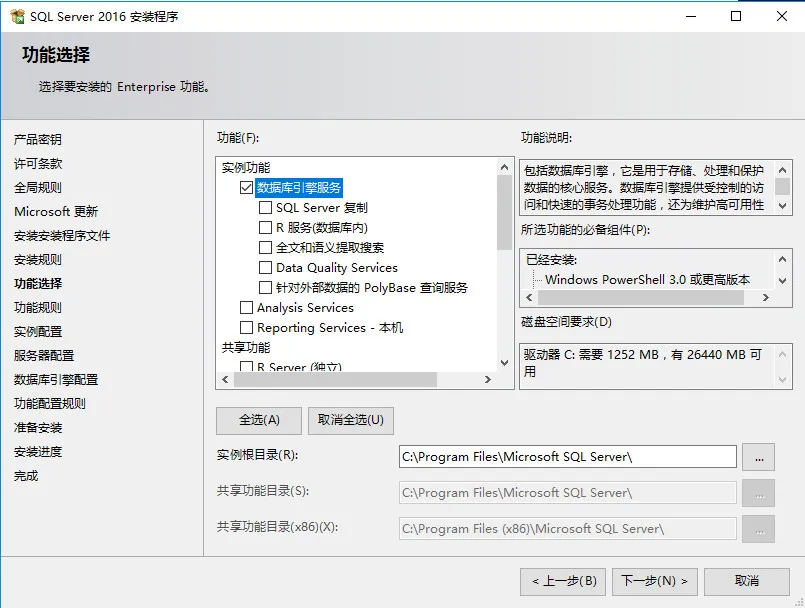
Task: Select 产品密钥 step in sidebar
Action: [37, 139]
